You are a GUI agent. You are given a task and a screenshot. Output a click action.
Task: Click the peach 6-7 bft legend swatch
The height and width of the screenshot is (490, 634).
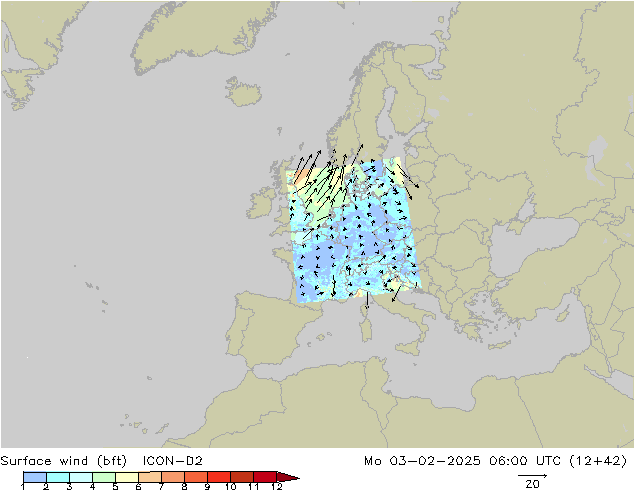[150, 477]
